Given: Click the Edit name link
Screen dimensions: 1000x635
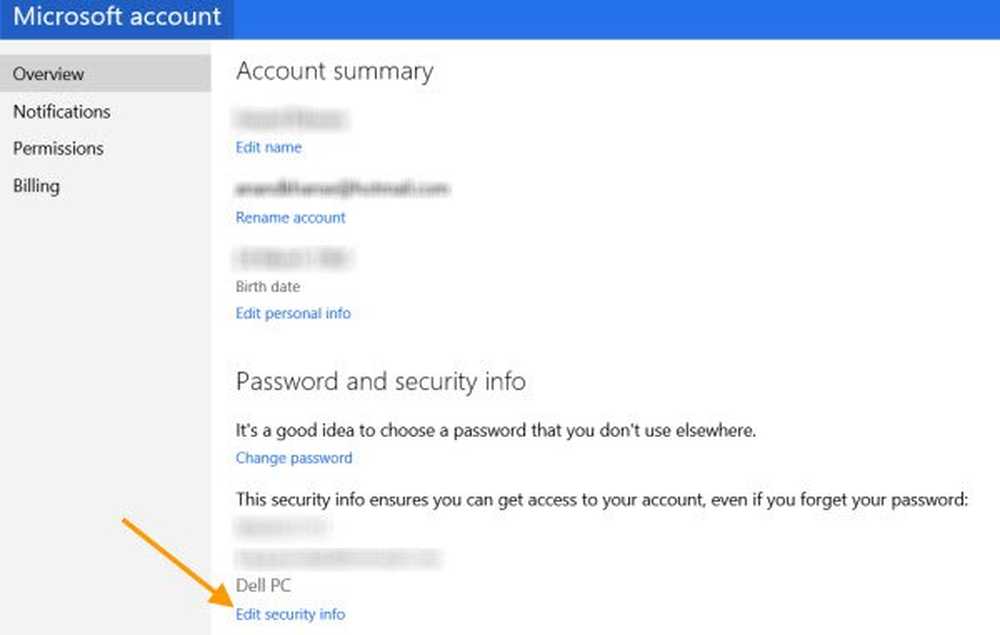Looking at the screenshot, I should (268, 147).
